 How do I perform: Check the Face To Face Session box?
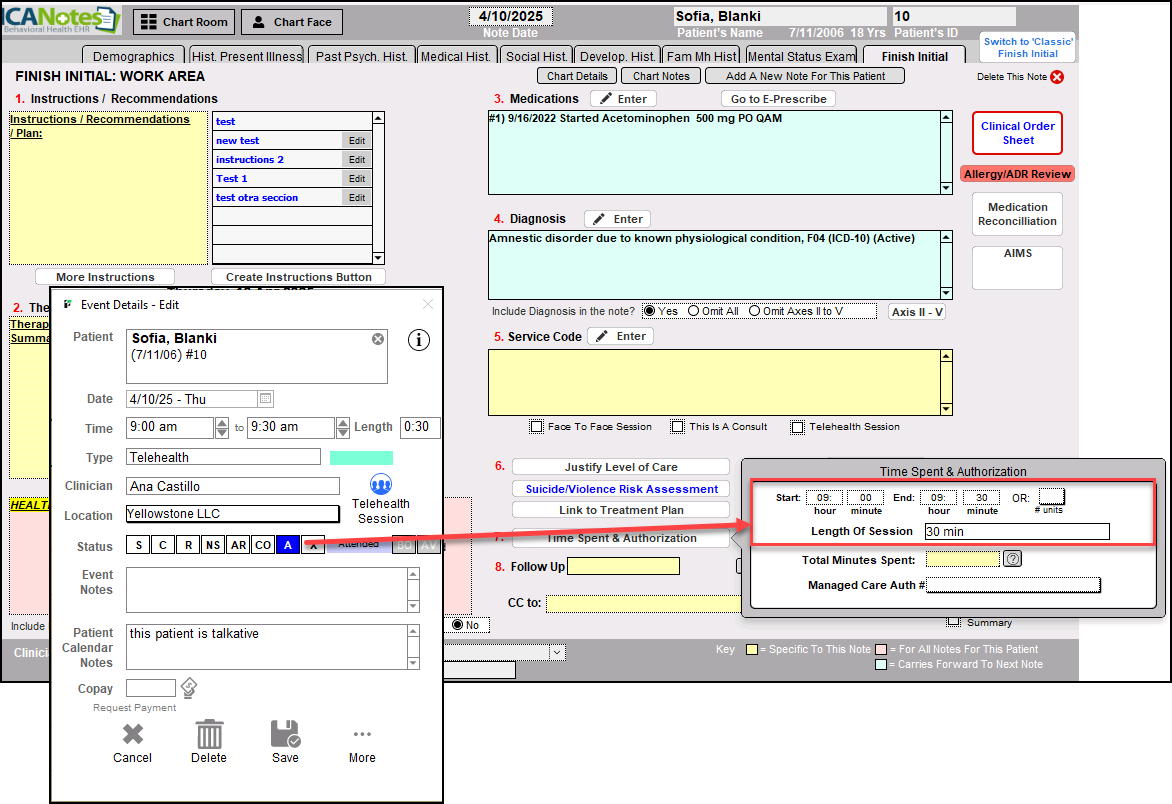[x=537, y=427]
